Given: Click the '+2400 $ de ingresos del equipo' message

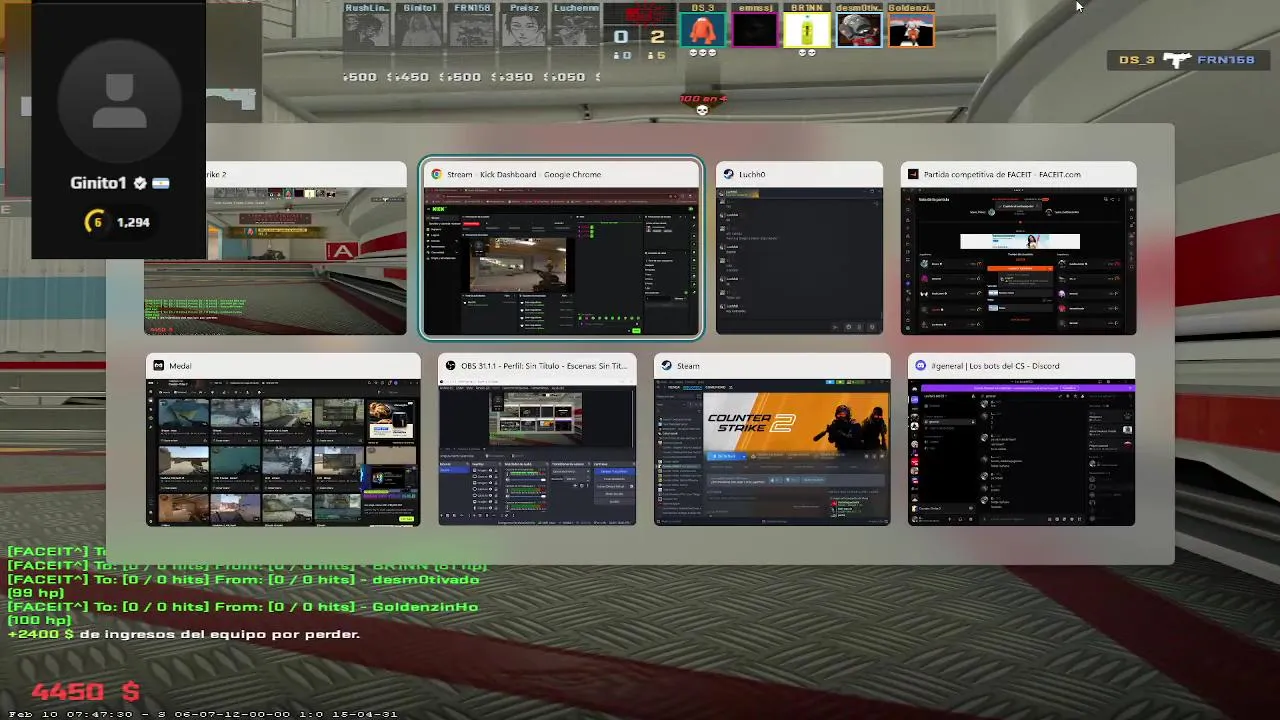Looking at the screenshot, I should coord(184,634).
